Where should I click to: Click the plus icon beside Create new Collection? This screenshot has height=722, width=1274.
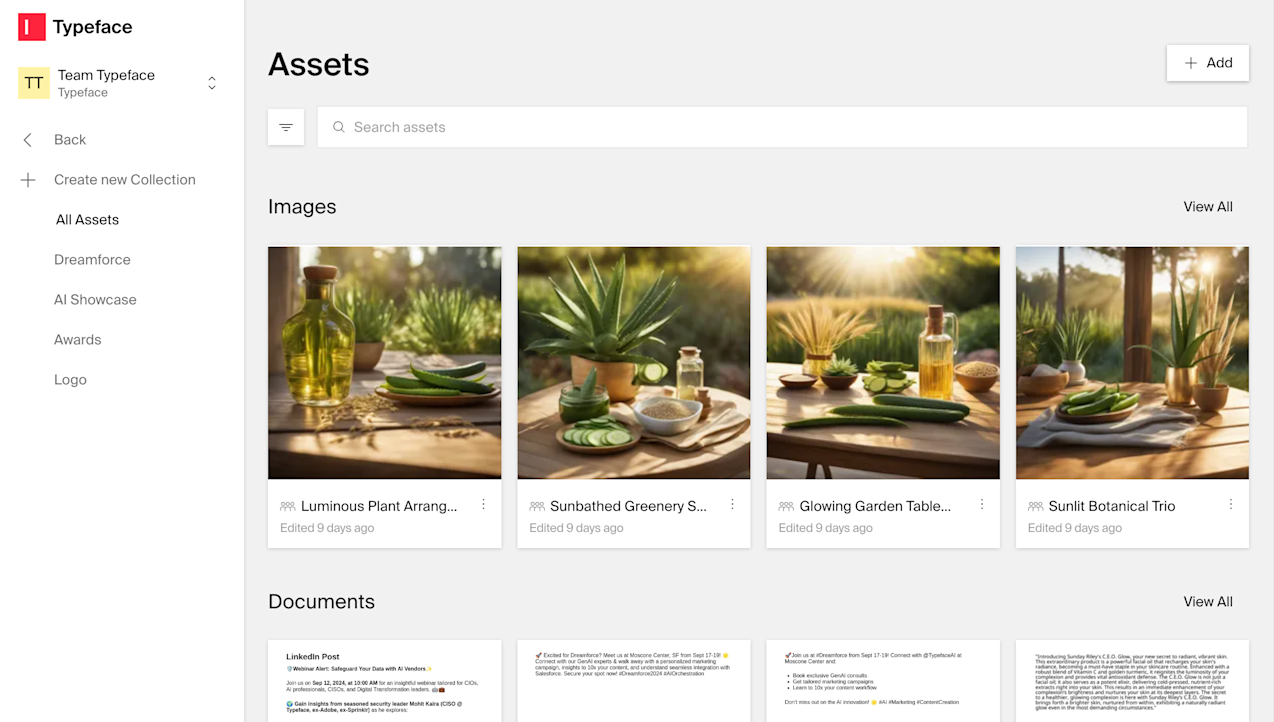28,180
